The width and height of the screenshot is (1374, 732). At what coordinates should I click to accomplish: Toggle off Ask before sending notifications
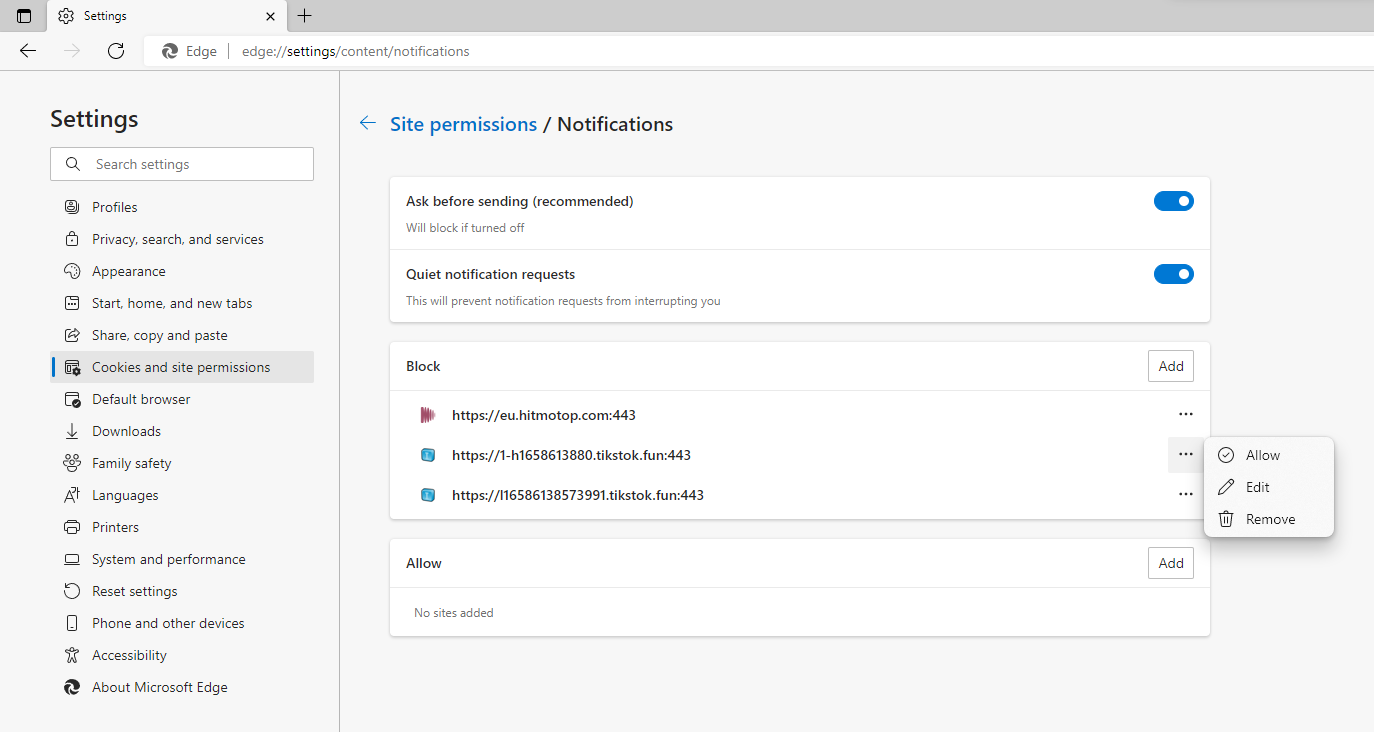(x=1173, y=200)
